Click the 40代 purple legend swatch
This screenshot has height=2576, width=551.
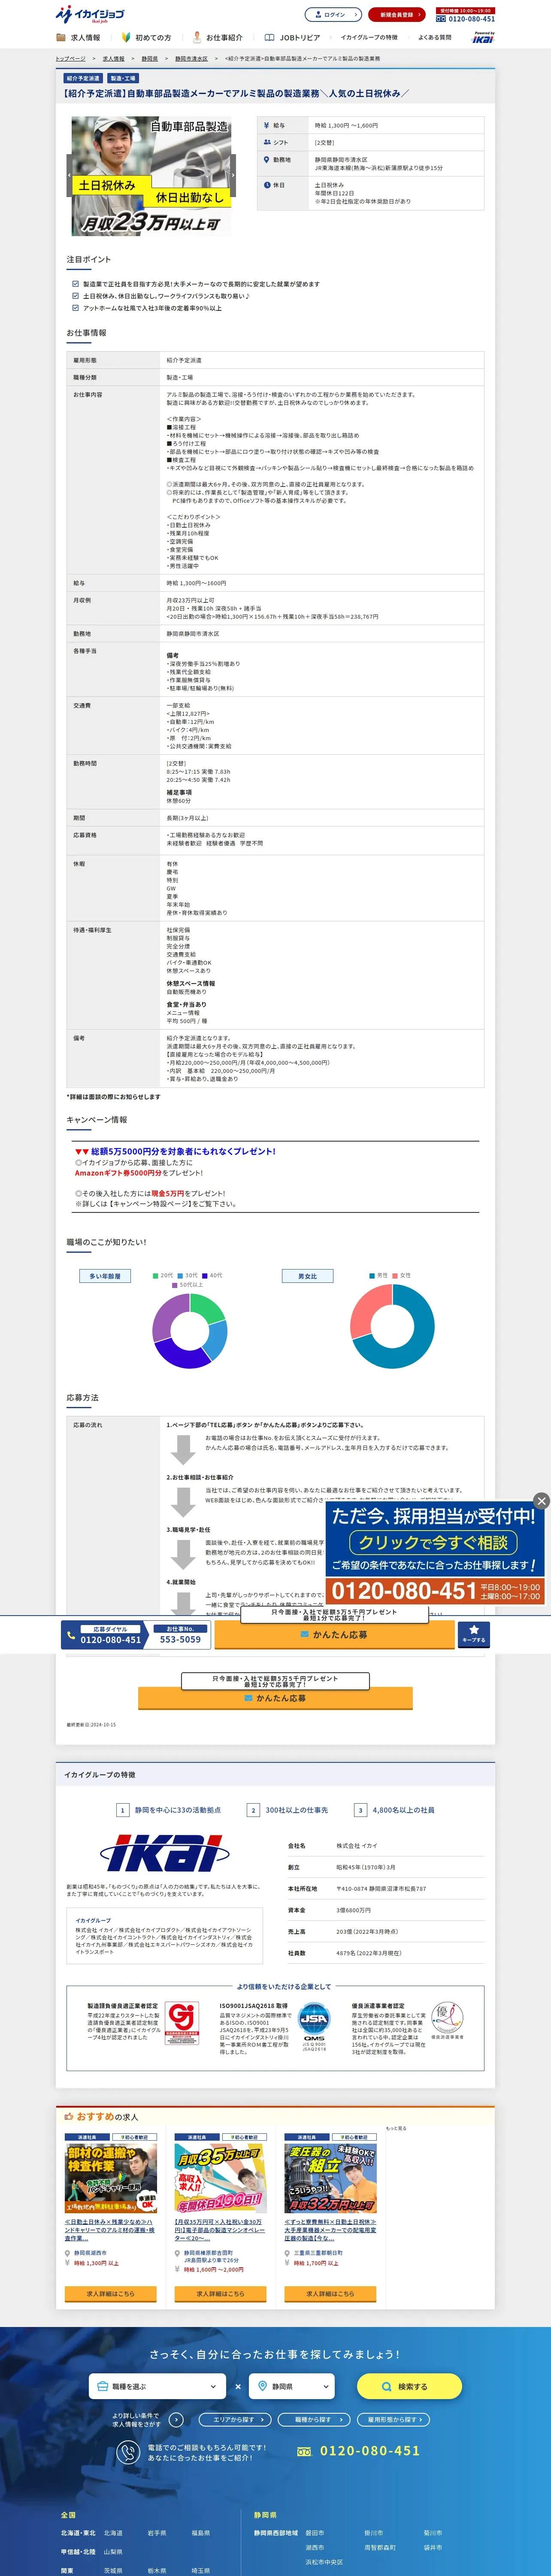[205, 1275]
